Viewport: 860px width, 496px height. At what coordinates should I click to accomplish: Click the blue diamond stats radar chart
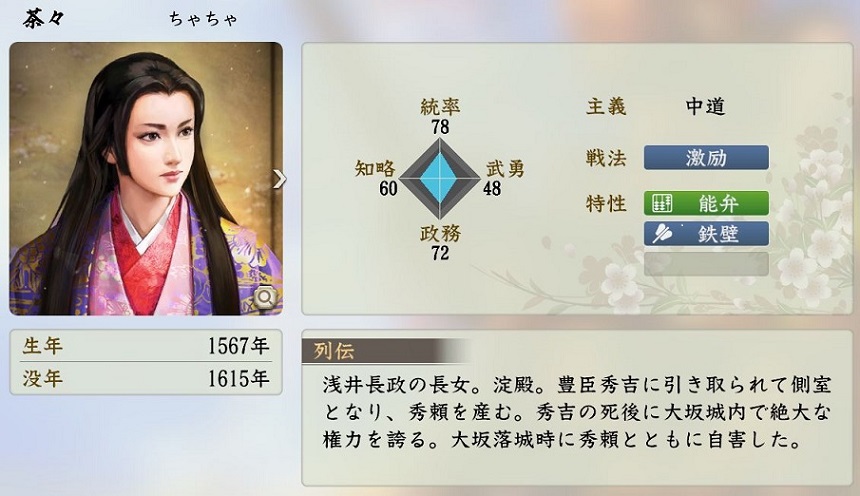click(x=440, y=178)
